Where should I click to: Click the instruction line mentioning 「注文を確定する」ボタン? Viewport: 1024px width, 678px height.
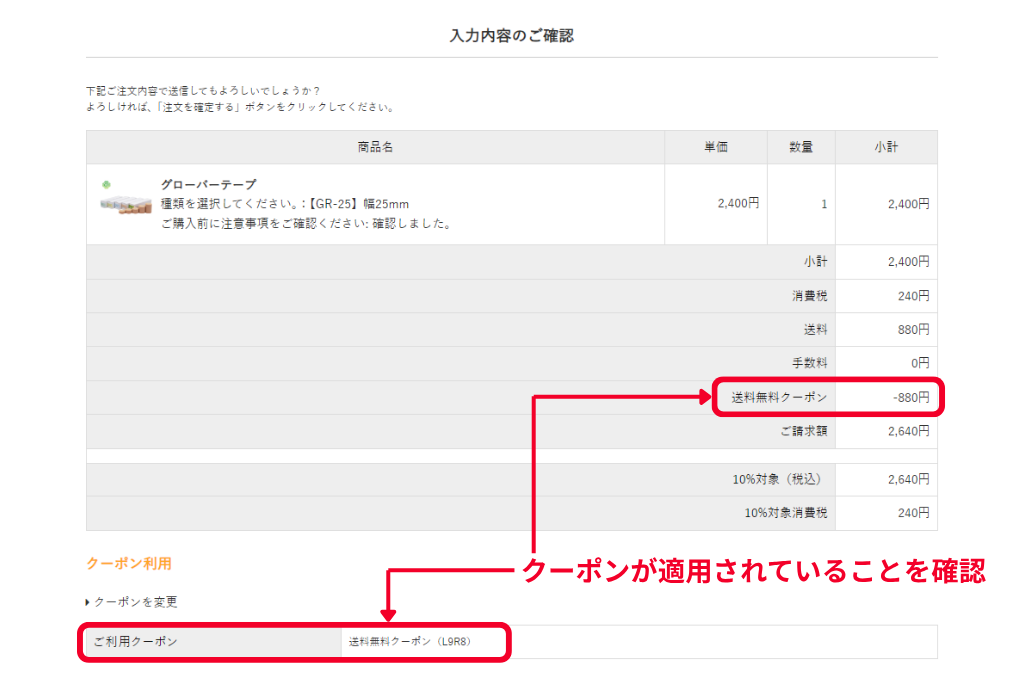[240, 107]
